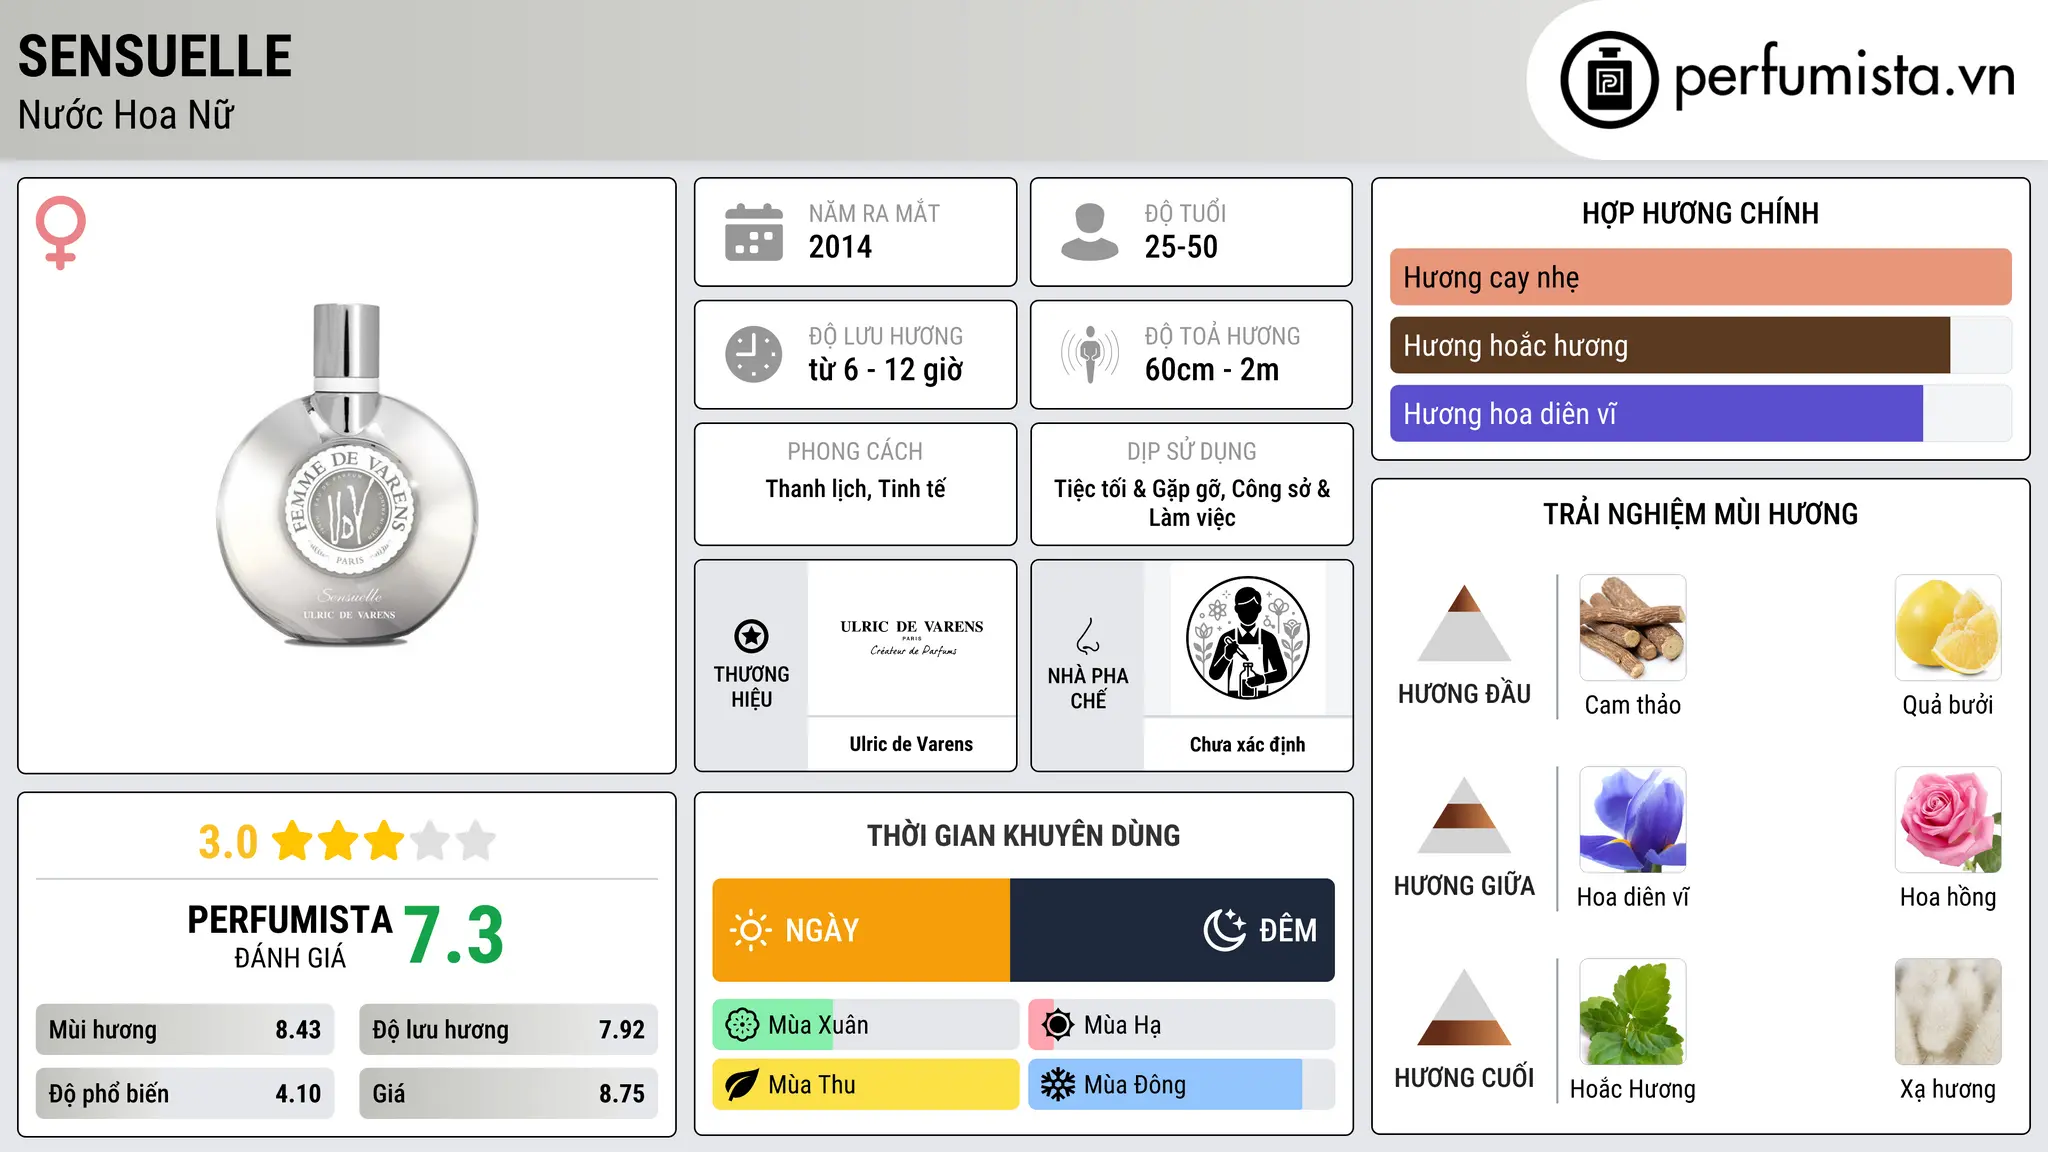
Task: Click the green 7.3 Perfumista score
Action: [454, 935]
